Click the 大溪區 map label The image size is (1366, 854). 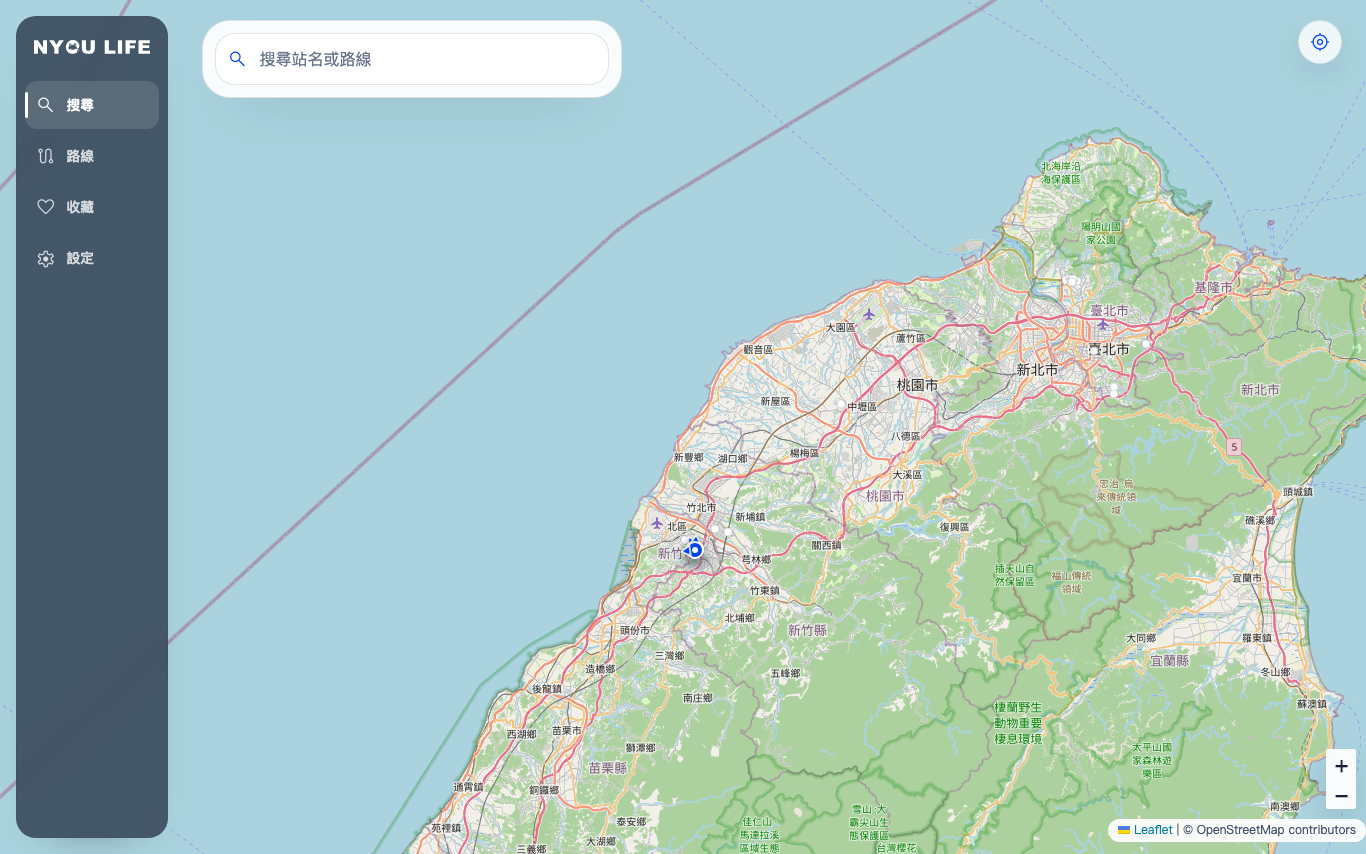[x=906, y=475]
